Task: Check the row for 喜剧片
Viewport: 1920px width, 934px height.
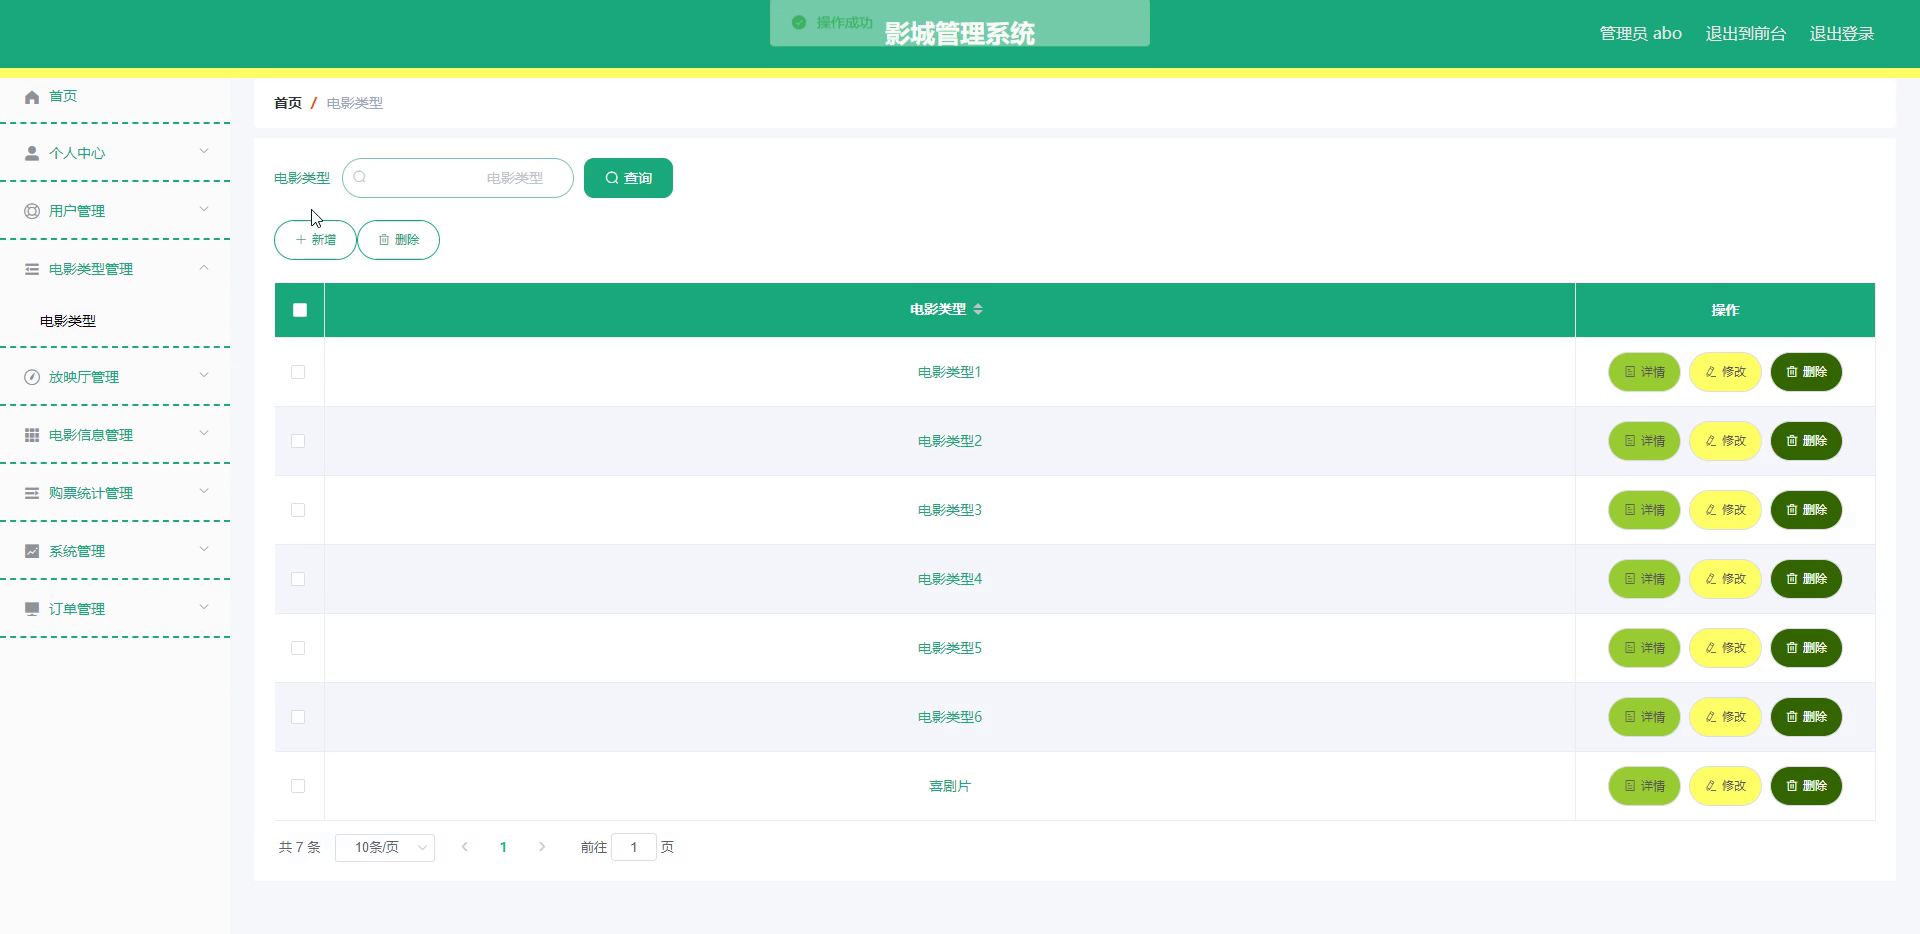Action: click(298, 786)
